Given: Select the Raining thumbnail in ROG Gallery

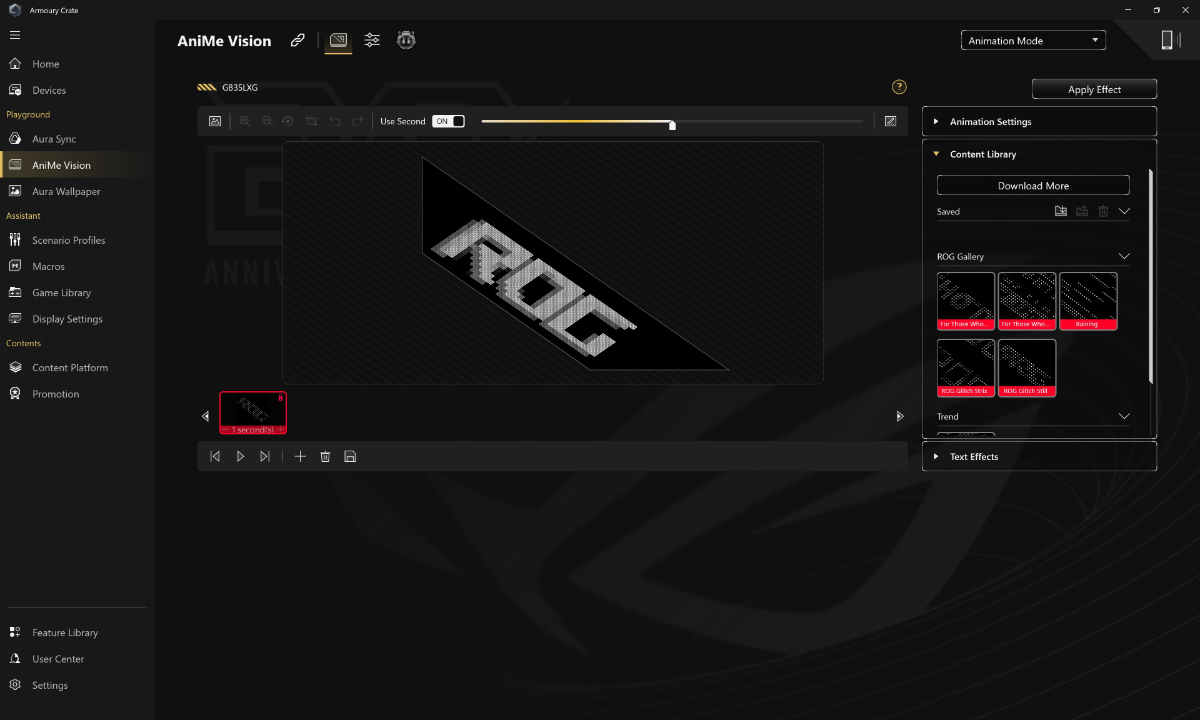Looking at the screenshot, I should tap(1088, 301).
